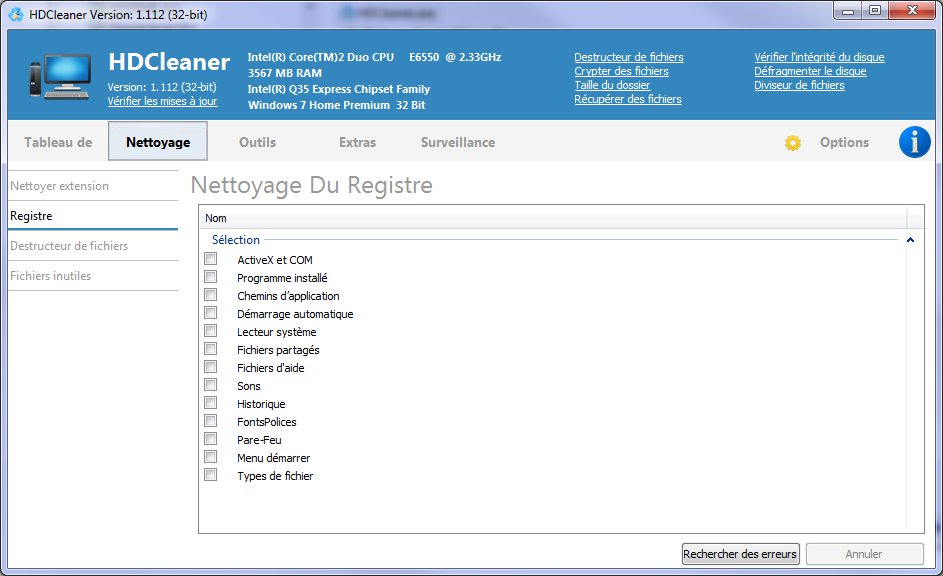The image size is (943, 576).
Task: Click Vérifier l'intégrité du disque link
Action: click(819, 57)
